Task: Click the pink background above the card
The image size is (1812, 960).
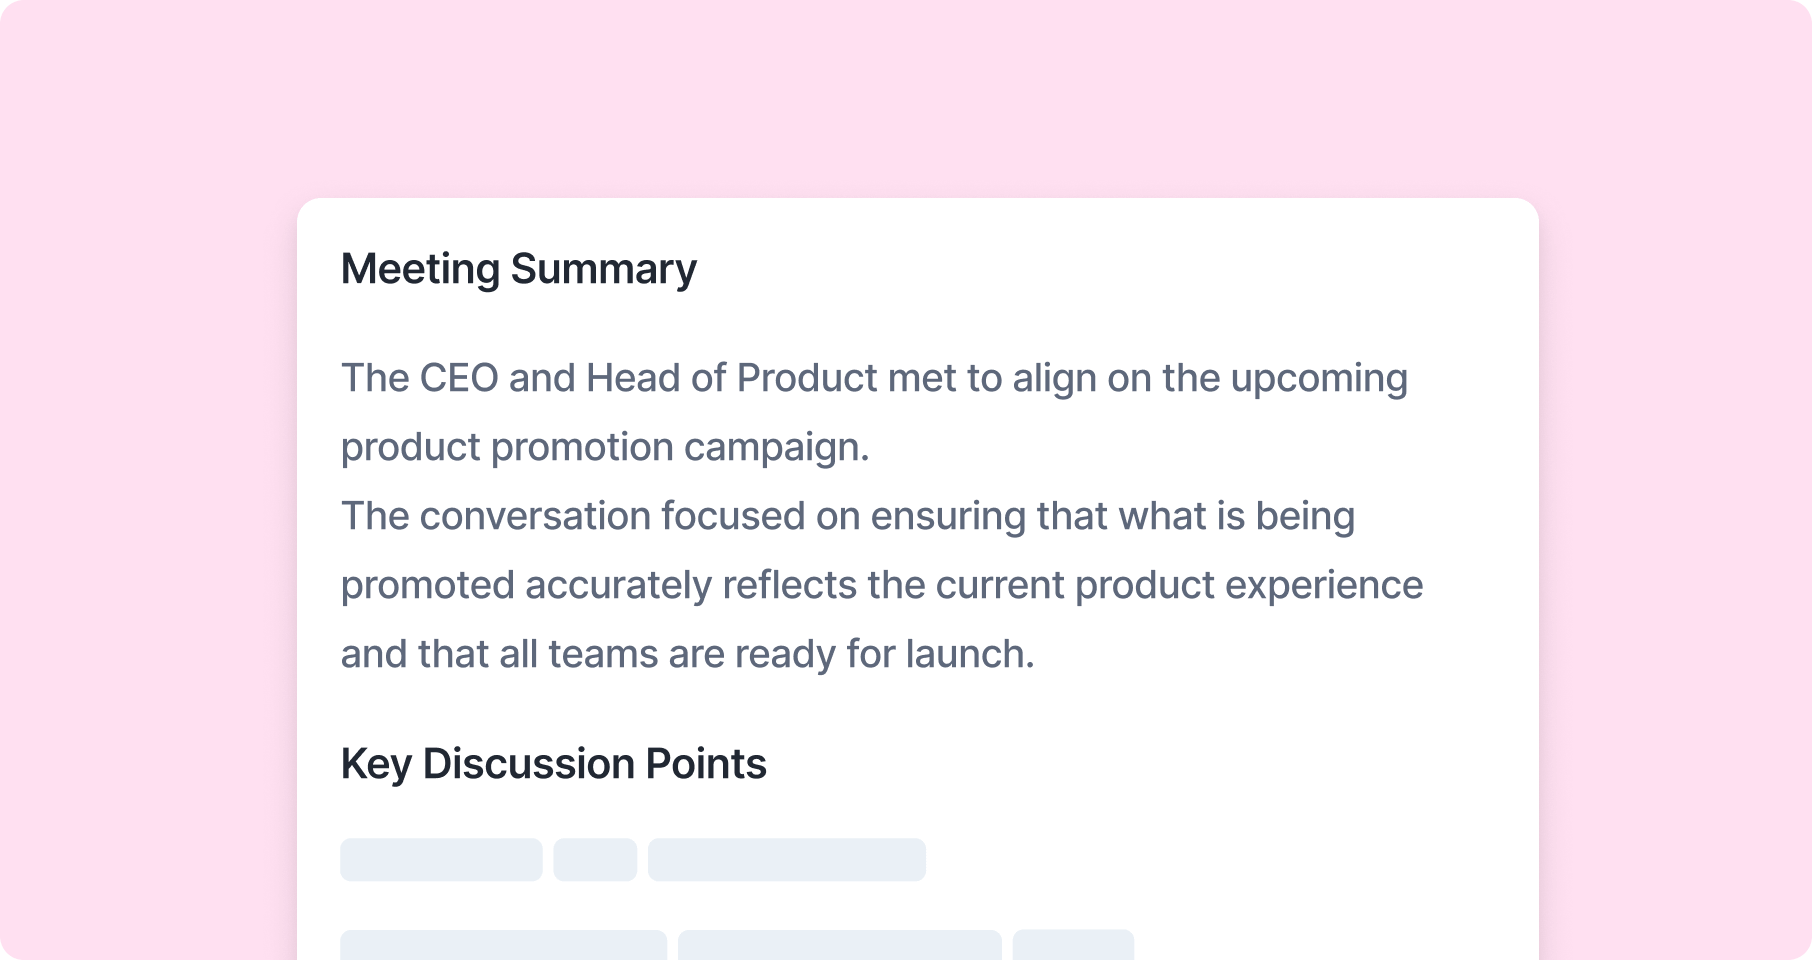Action: 906,100
